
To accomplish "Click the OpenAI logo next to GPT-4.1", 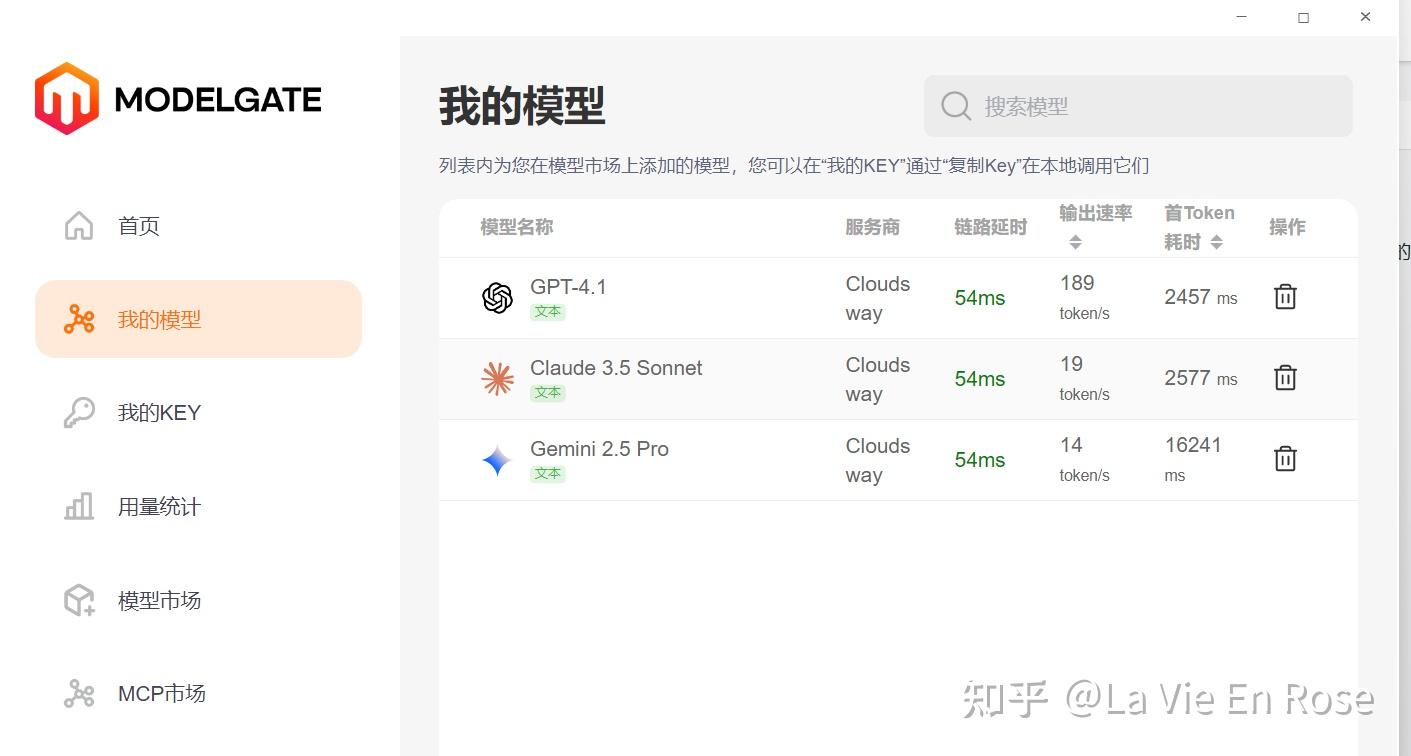I will click(x=497, y=296).
